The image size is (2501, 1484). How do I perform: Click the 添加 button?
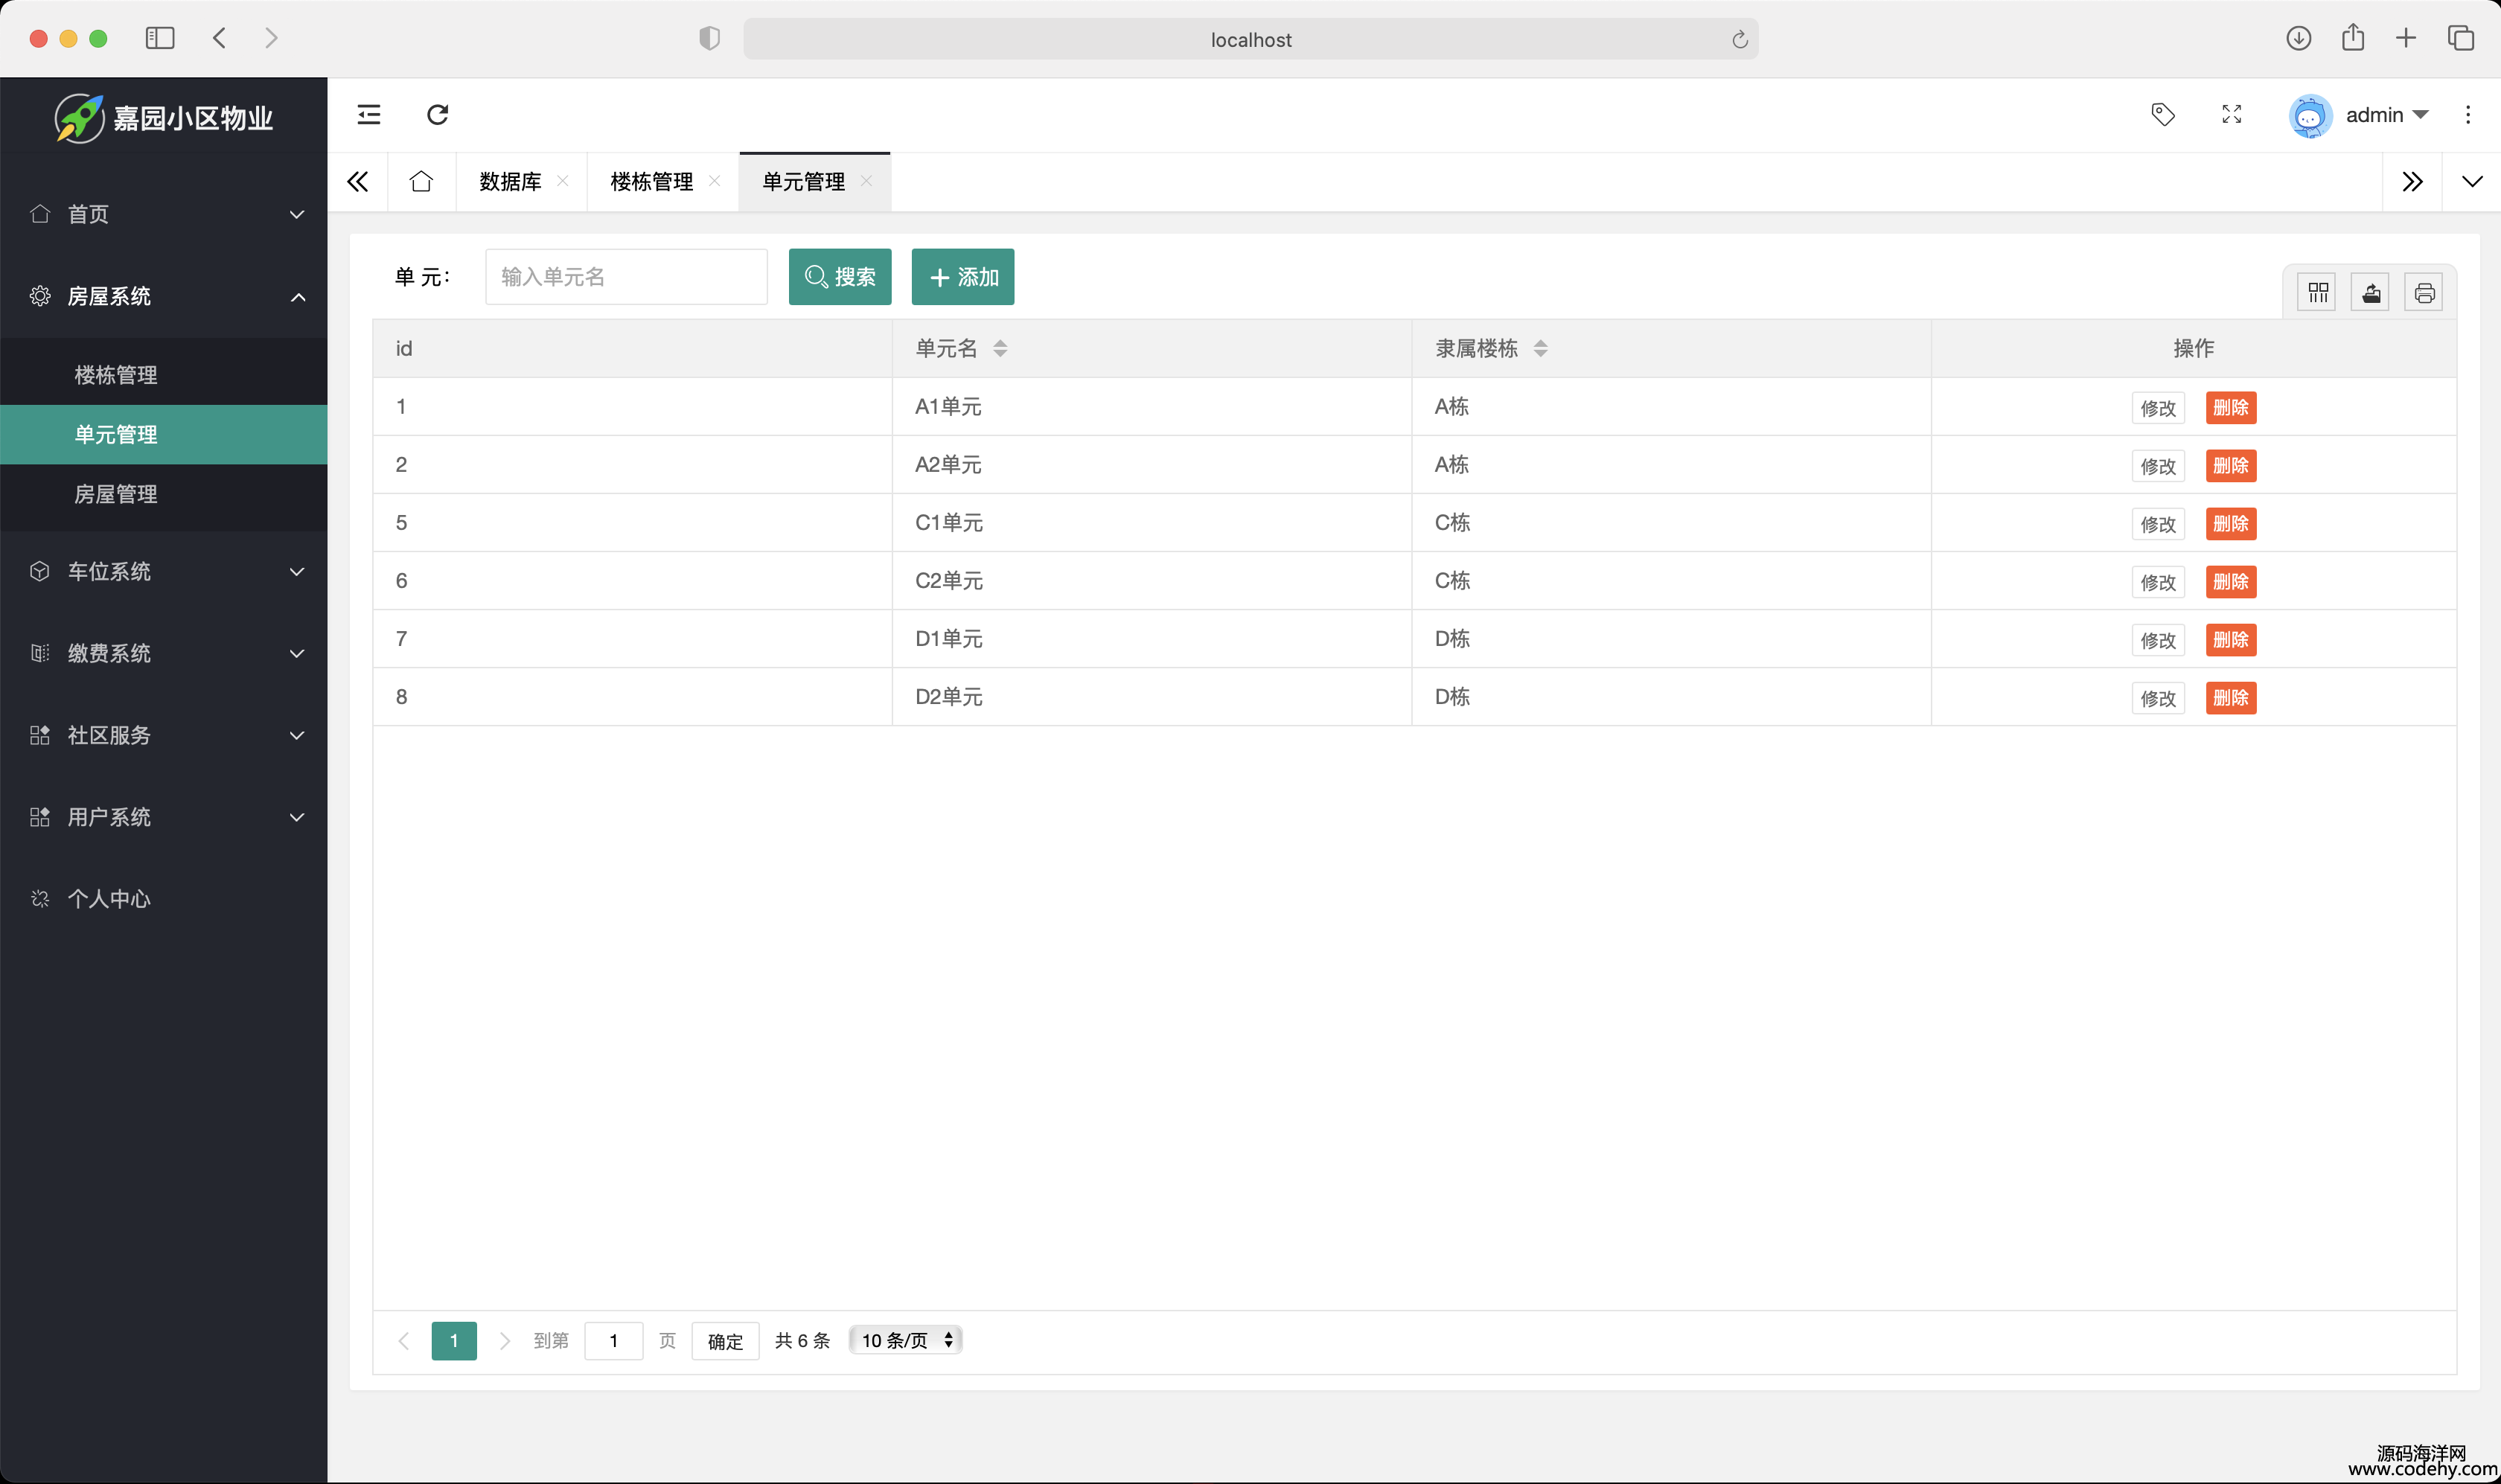click(963, 277)
